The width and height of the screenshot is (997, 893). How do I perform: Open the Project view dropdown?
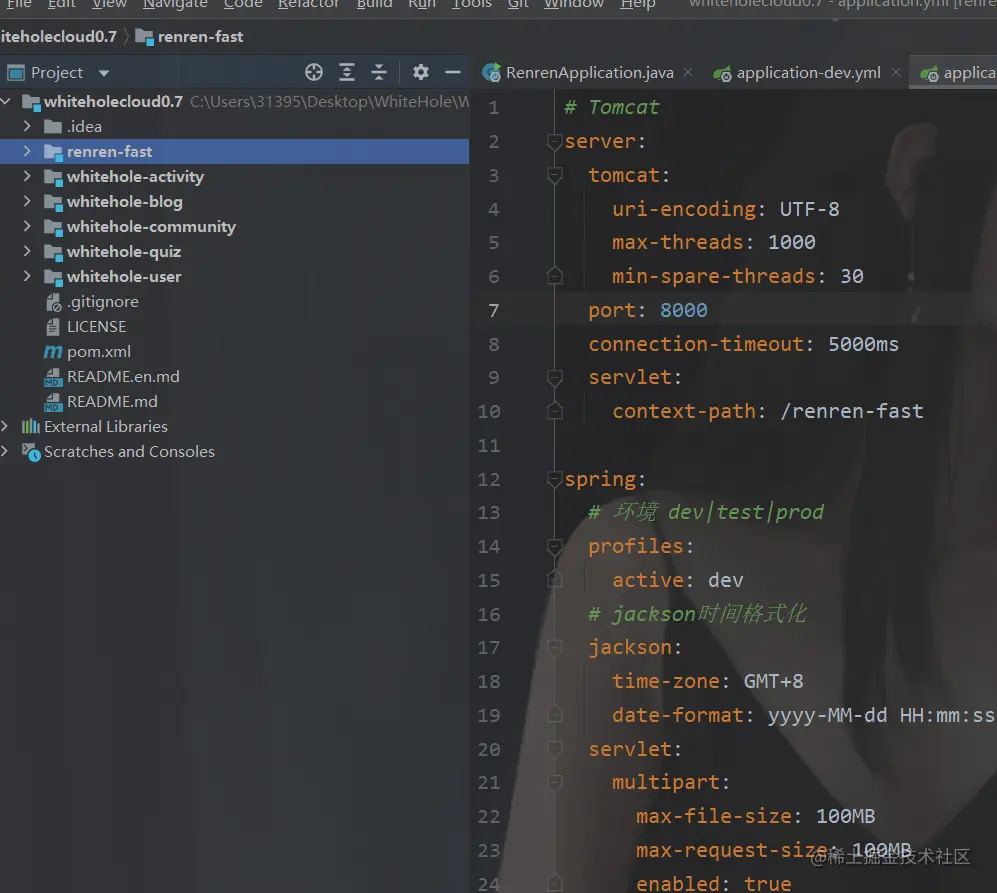(104, 73)
